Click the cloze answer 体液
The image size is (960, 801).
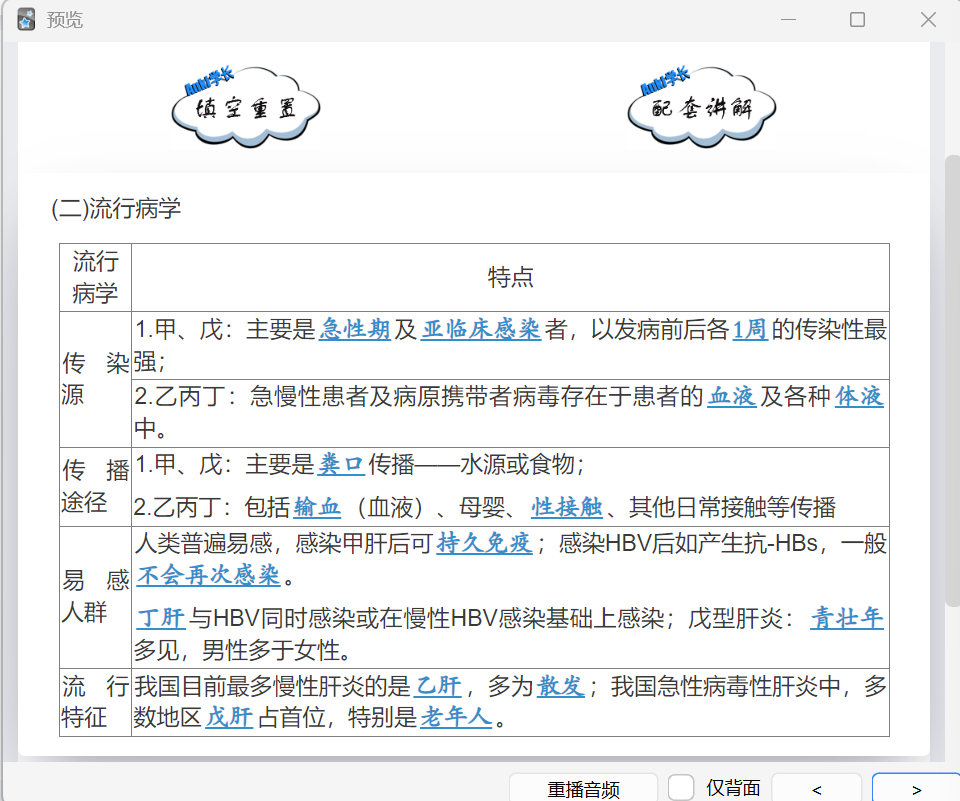point(860,396)
